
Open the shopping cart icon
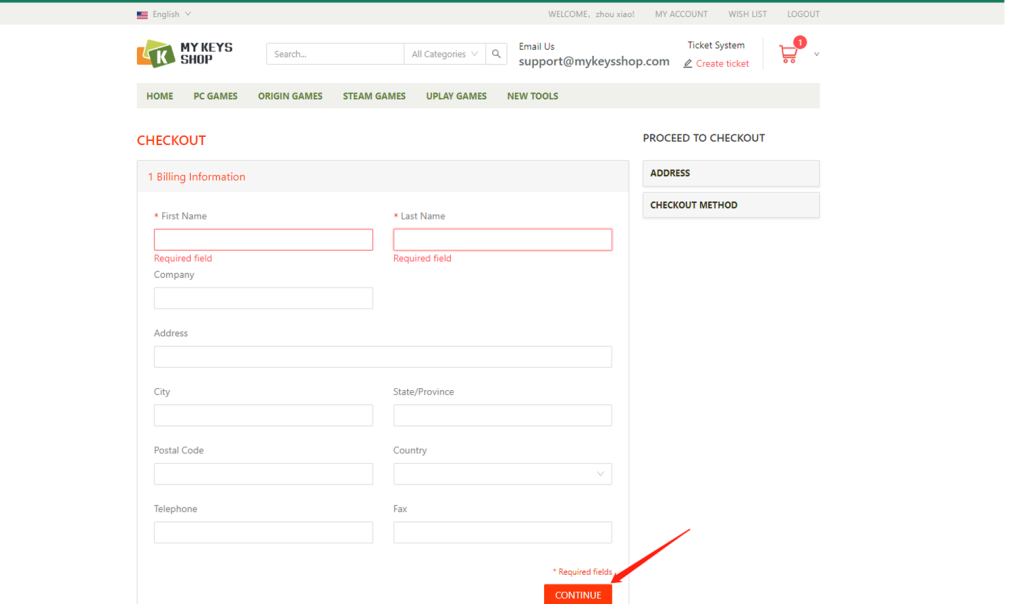[789, 54]
